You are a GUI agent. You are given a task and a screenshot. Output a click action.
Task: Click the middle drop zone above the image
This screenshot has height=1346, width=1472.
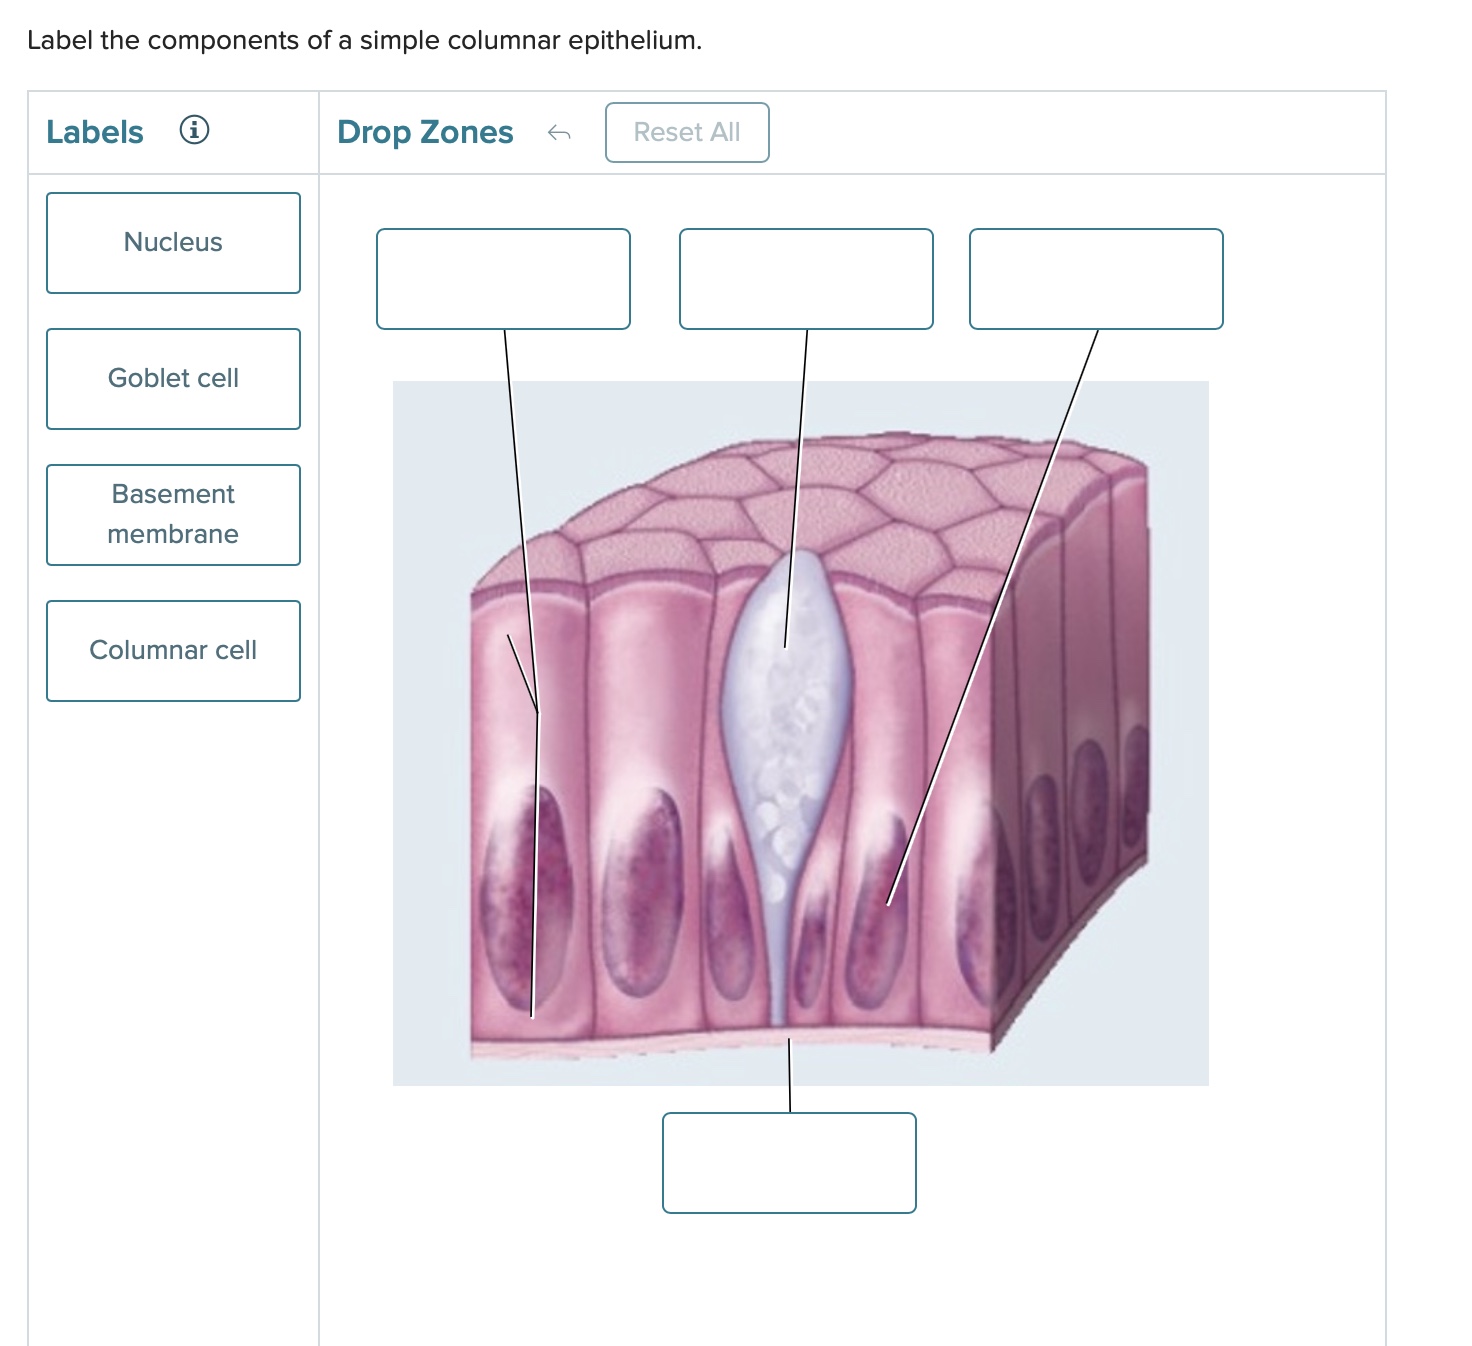click(x=806, y=279)
